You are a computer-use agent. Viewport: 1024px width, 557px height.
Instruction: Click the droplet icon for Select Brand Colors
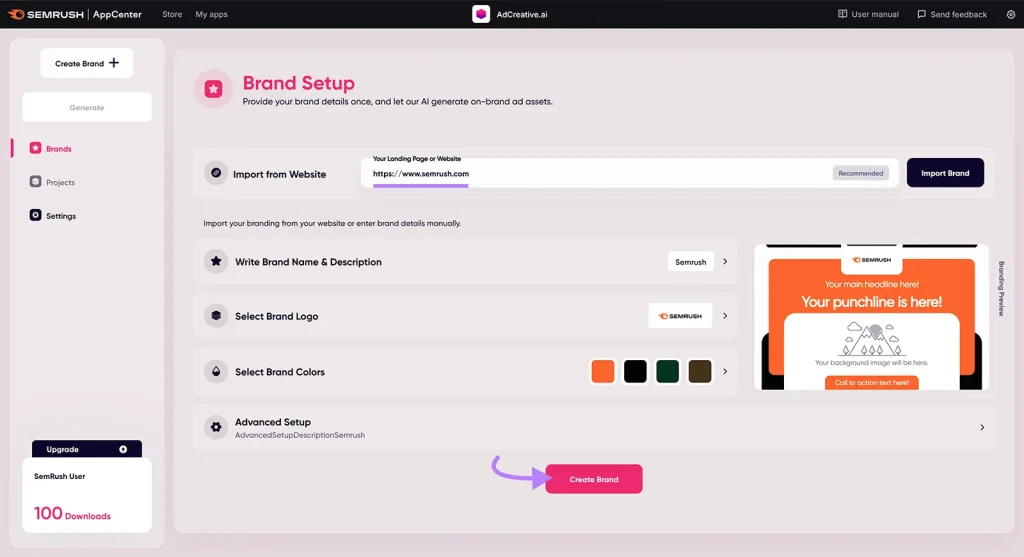[215, 371]
